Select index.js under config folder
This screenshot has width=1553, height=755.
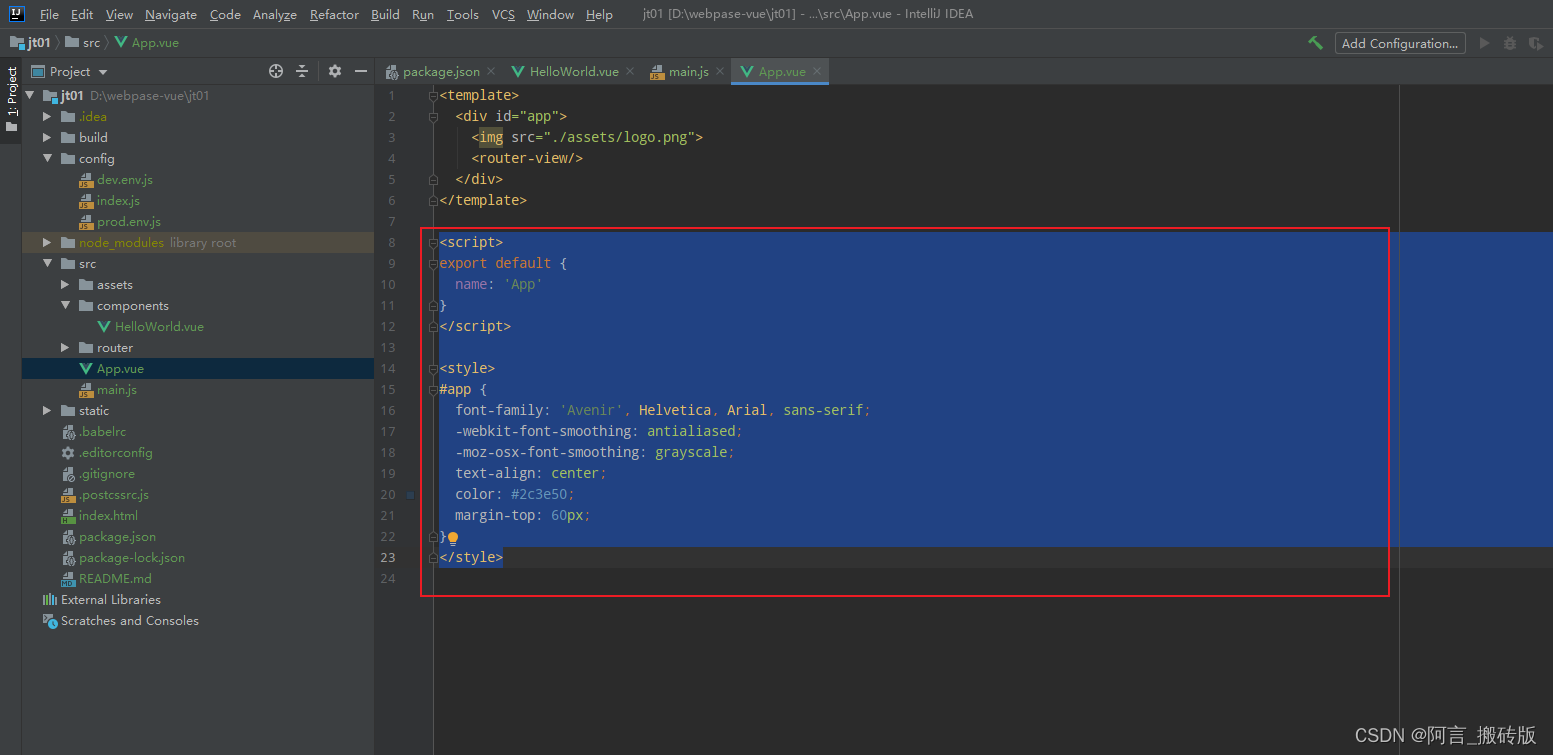(118, 200)
